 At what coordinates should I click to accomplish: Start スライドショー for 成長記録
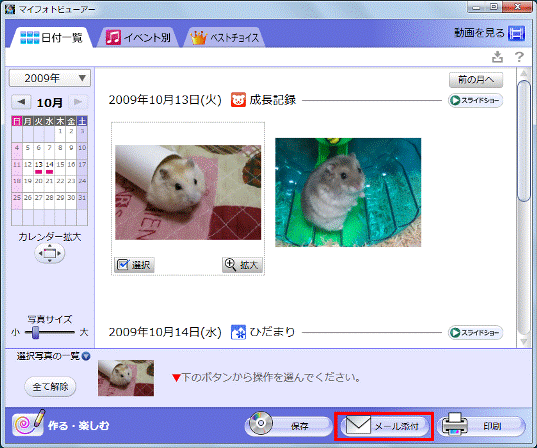[x=475, y=100]
